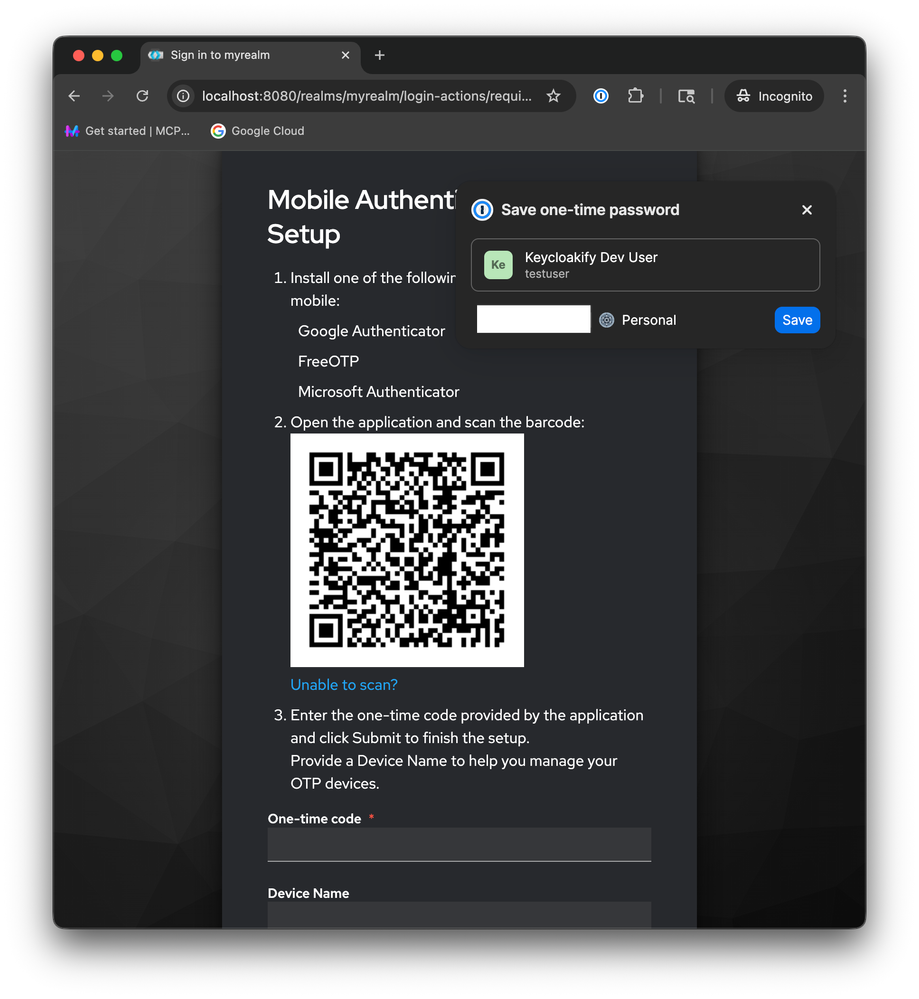Open a new browser tab

click(379, 55)
